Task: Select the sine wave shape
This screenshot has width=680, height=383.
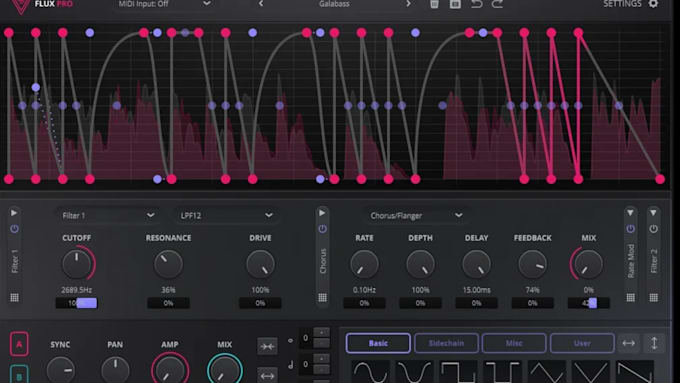Action: point(370,372)
